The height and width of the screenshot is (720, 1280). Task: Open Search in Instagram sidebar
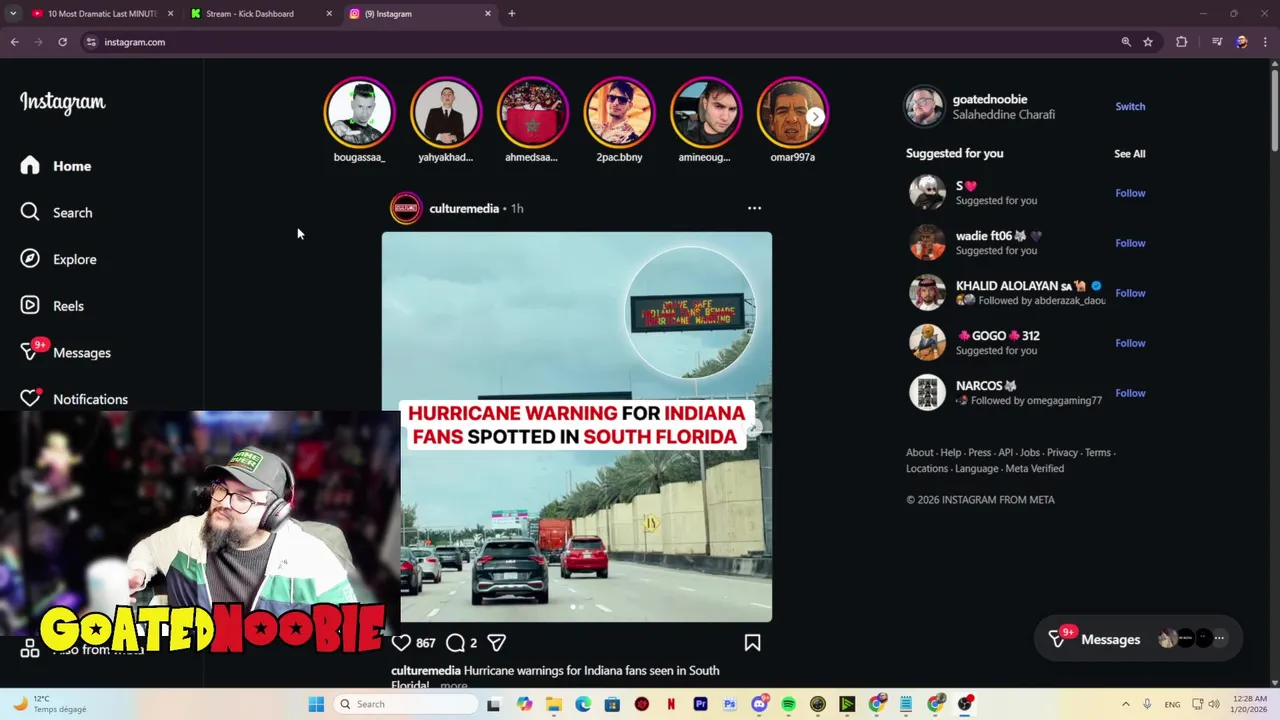click(56, 212)
